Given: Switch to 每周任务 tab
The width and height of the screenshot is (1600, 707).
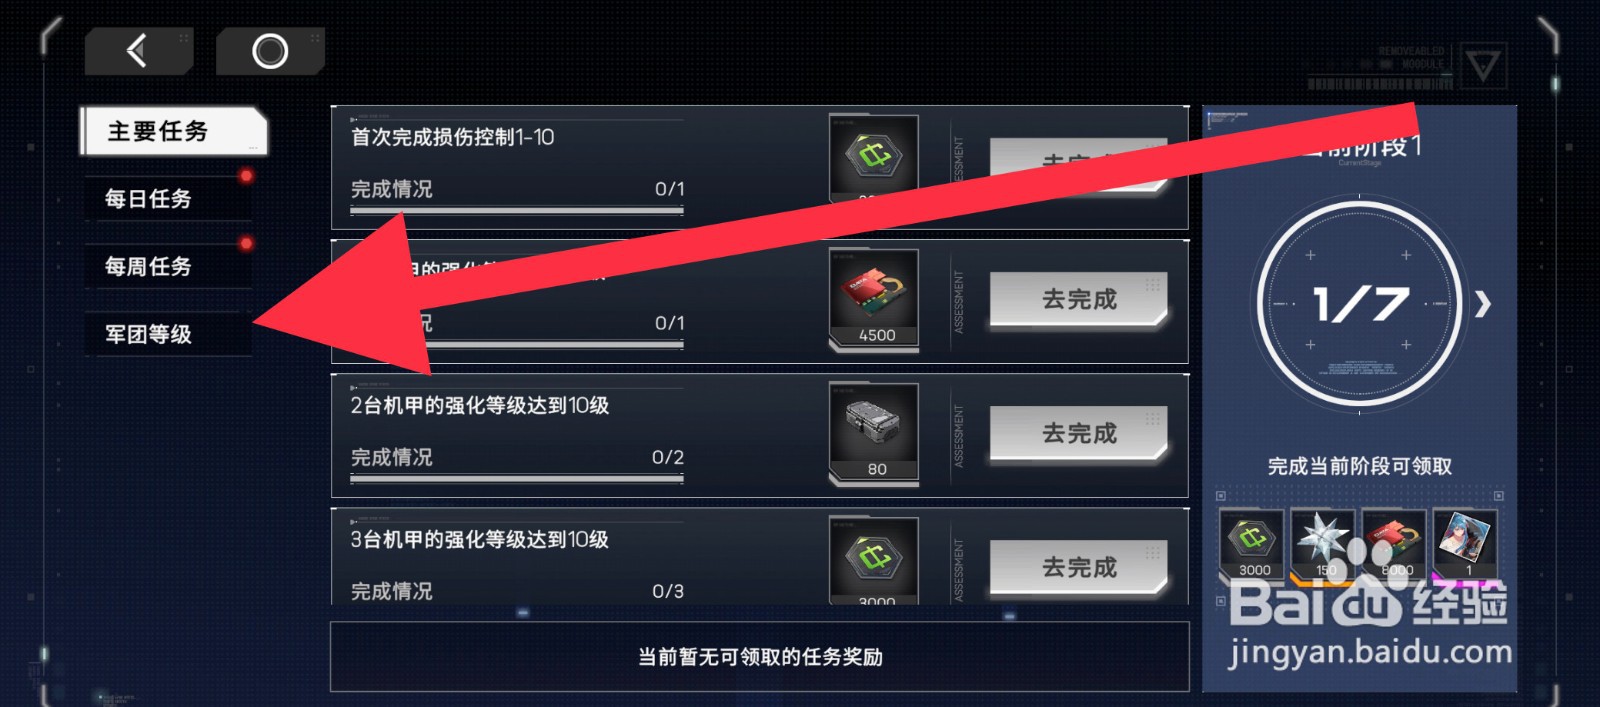Looking at the screenshot, I should click(x=168, y=267).
